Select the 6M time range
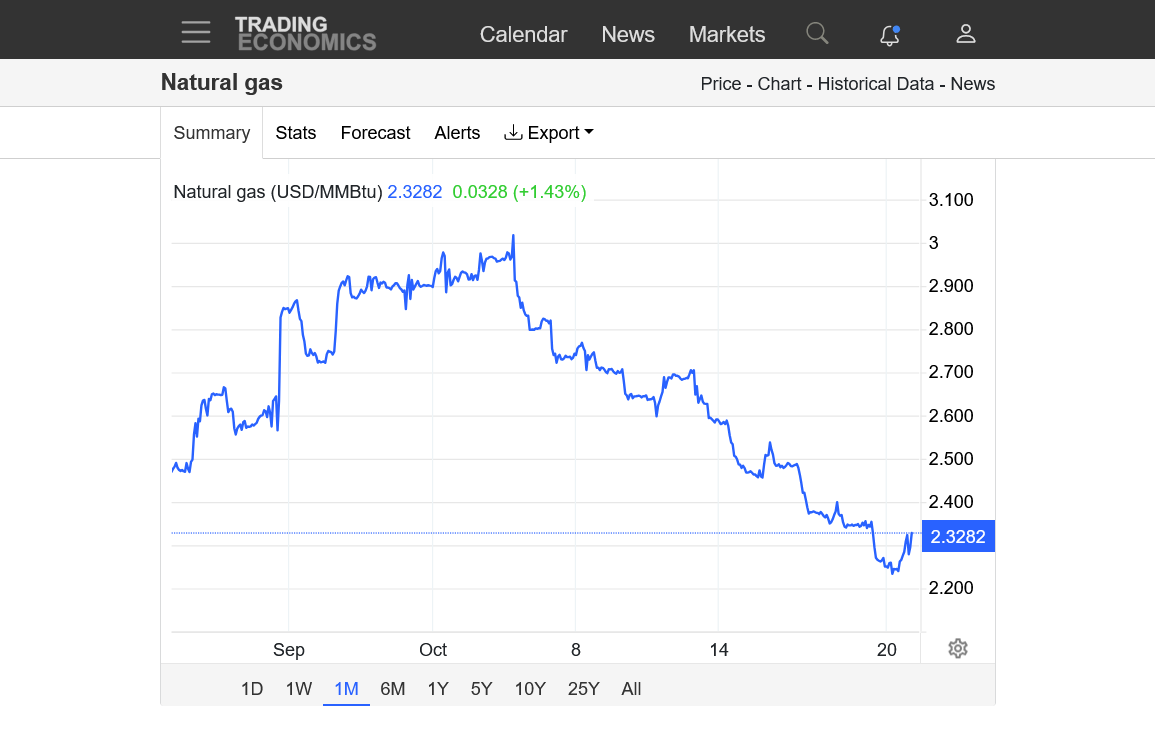1155x741 pixels. [393, 689]
